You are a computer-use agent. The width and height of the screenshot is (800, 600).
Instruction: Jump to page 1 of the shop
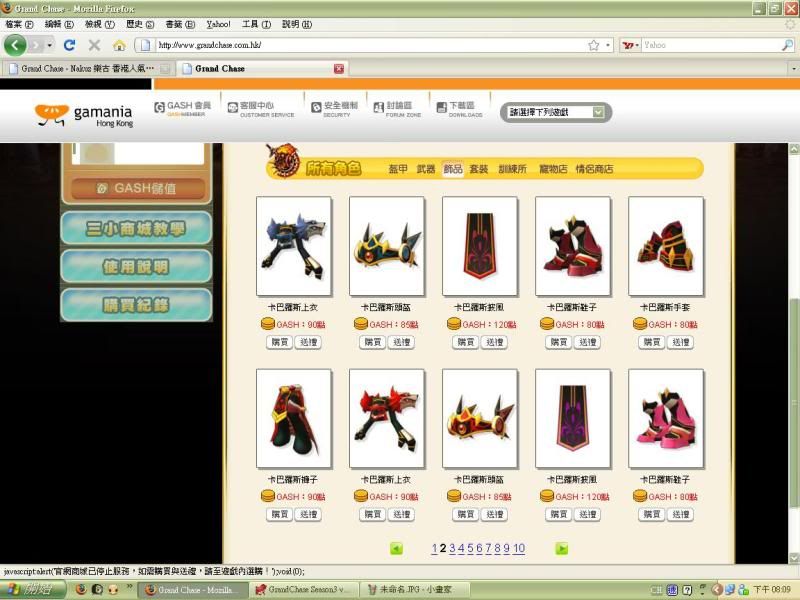(434, 548)
